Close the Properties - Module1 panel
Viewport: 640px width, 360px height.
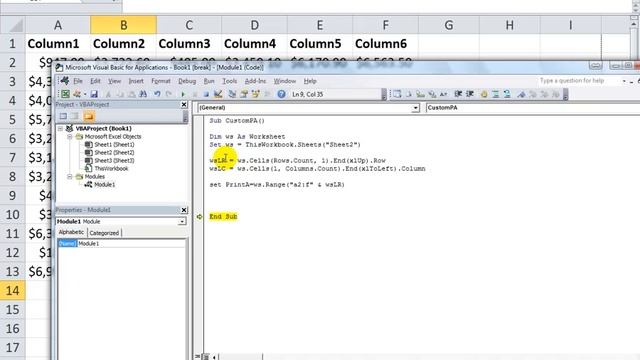(x=184, y=210)
